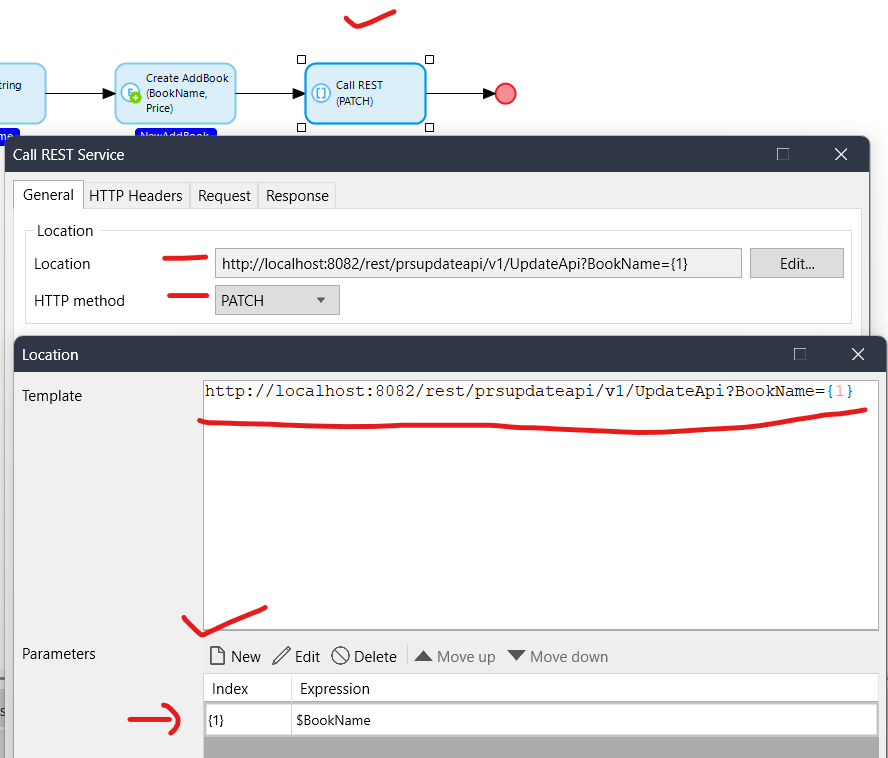Open the HTTP method dropdown

coord(277,300)
